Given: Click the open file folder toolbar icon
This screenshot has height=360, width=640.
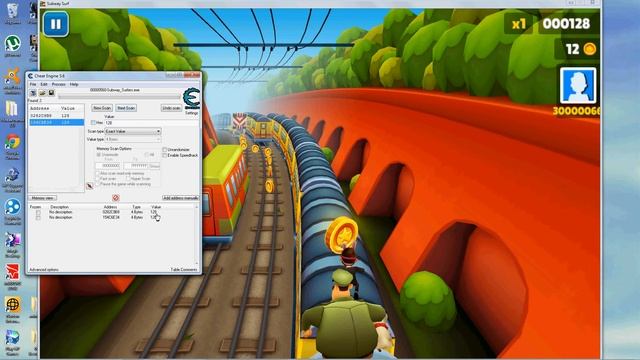Looking at the screenshot, I should click(42, 93).
